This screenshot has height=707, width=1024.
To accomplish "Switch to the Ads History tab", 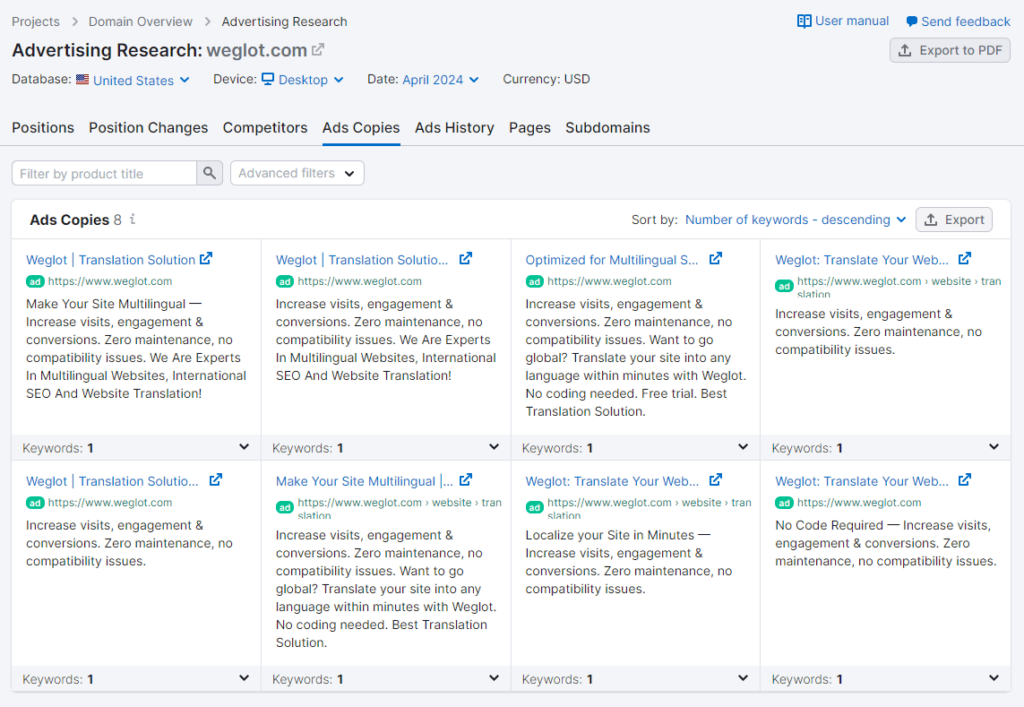I will [454, 128].
